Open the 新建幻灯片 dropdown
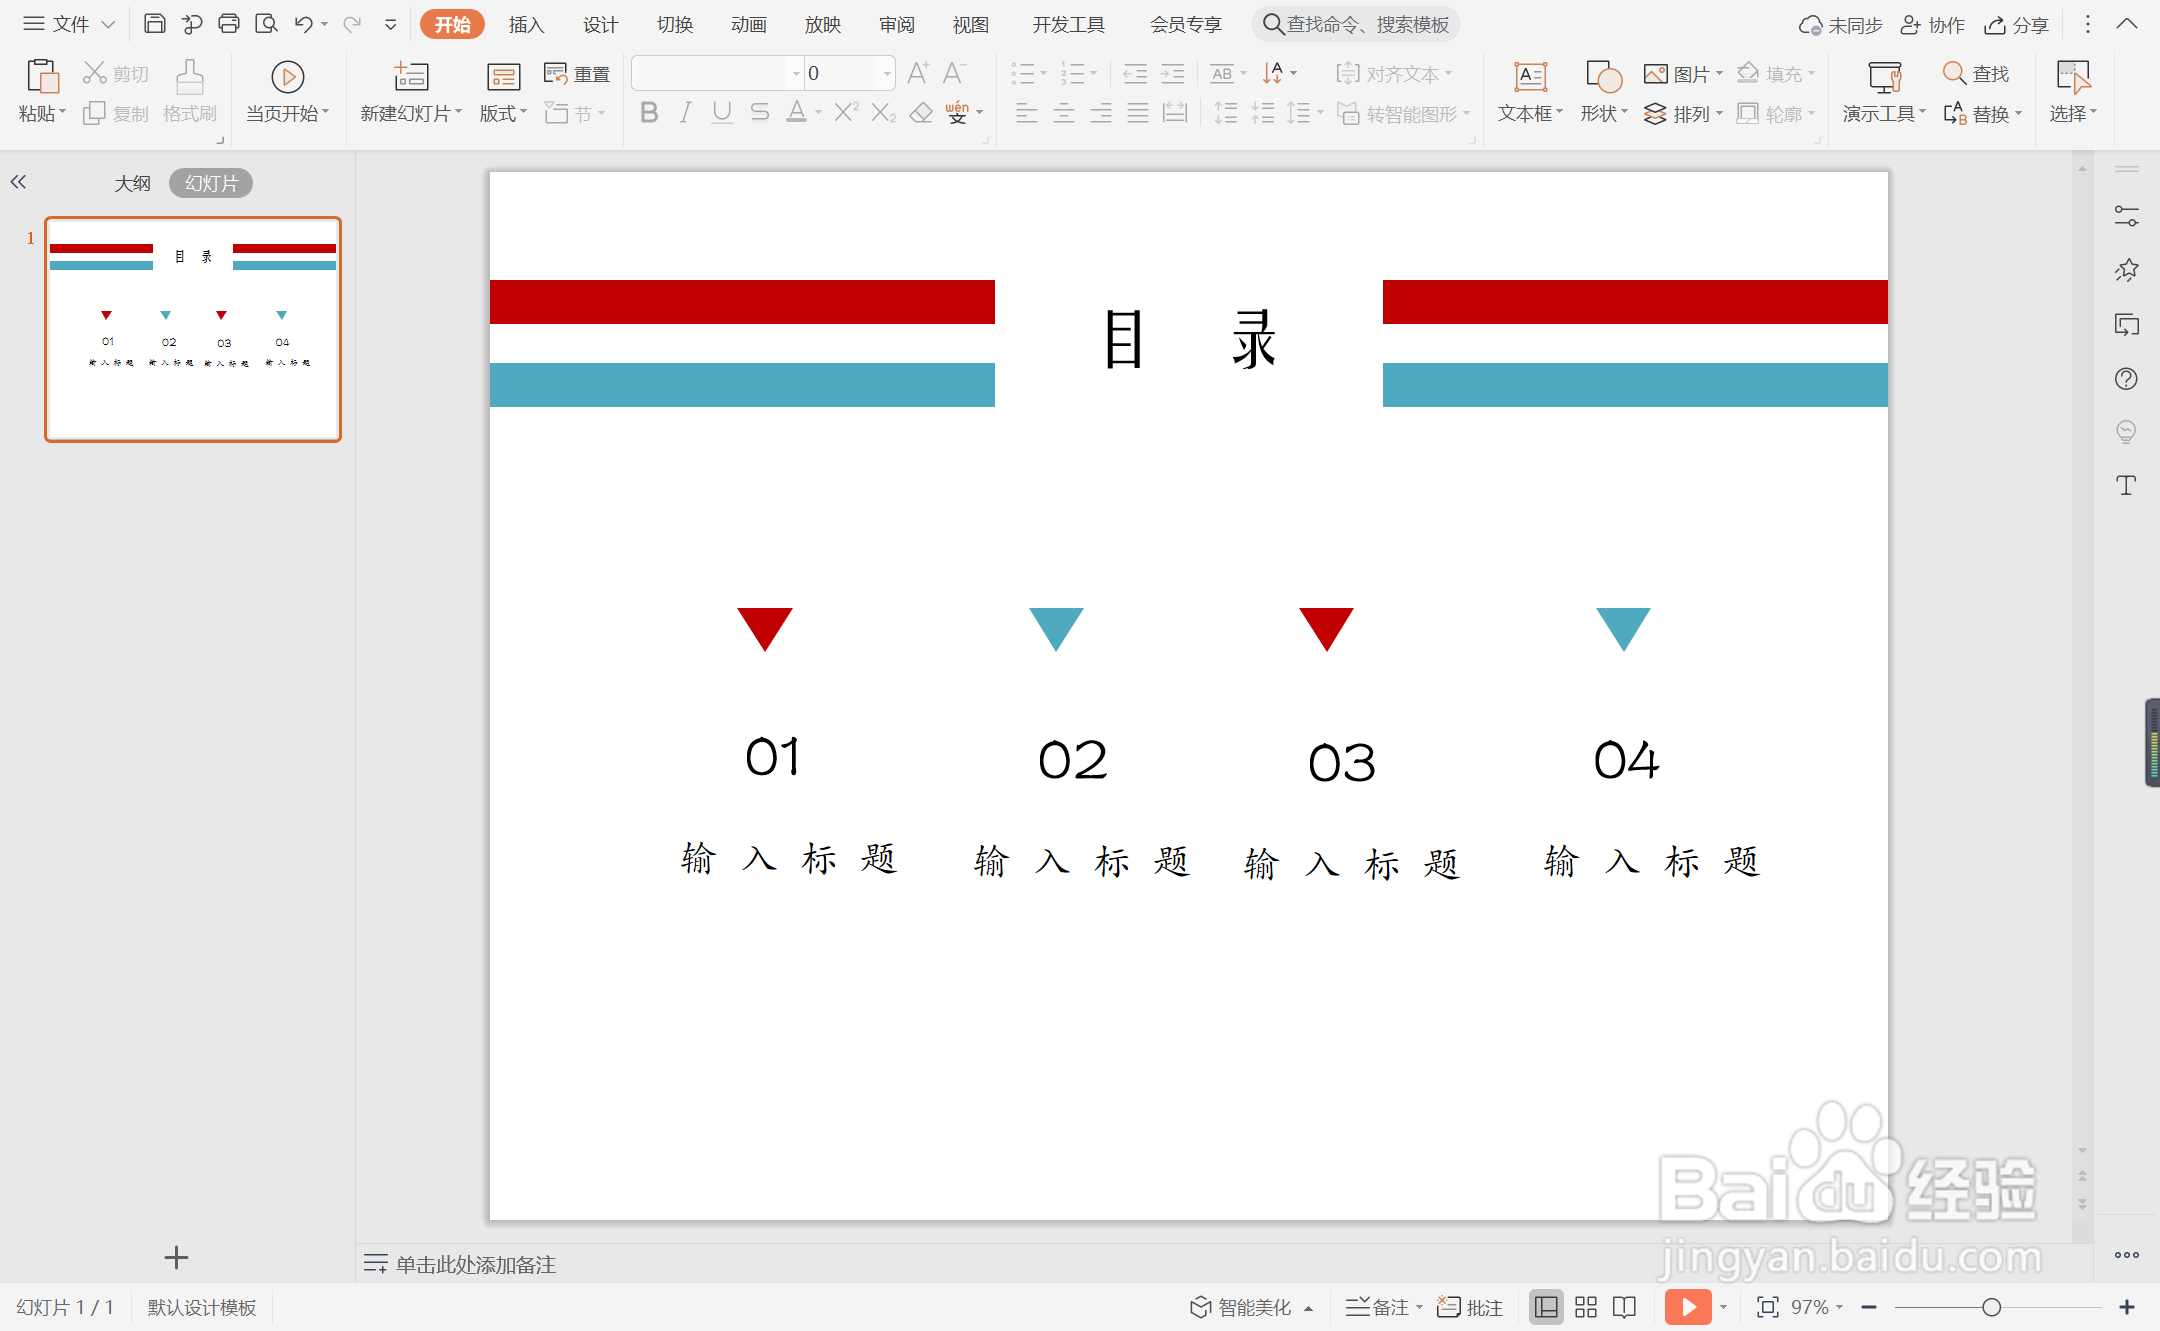Image resolution: width=2160 pixels, height=1331 pixels. (x=411, y=113)
